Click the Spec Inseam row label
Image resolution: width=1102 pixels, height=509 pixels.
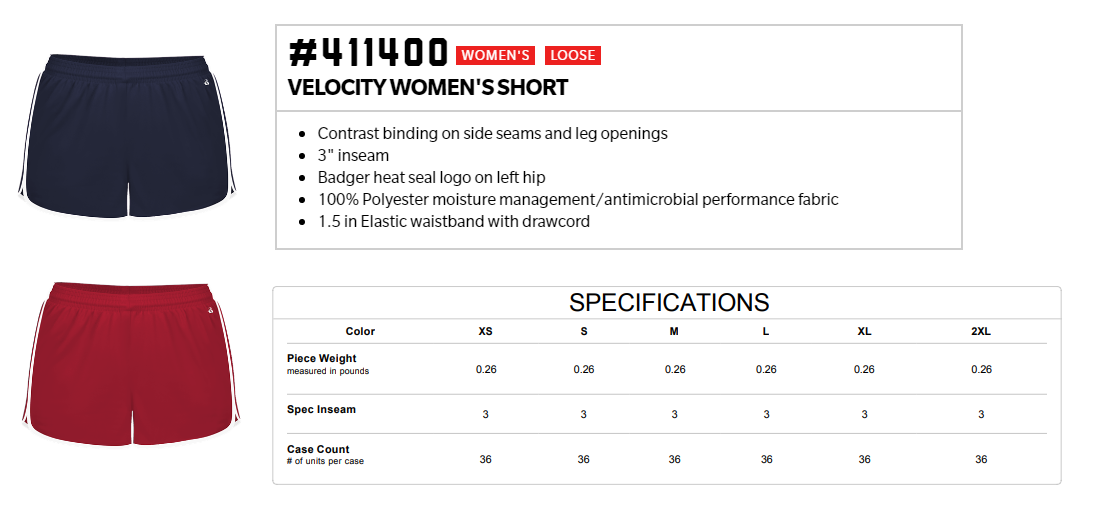tap(321, 409)
